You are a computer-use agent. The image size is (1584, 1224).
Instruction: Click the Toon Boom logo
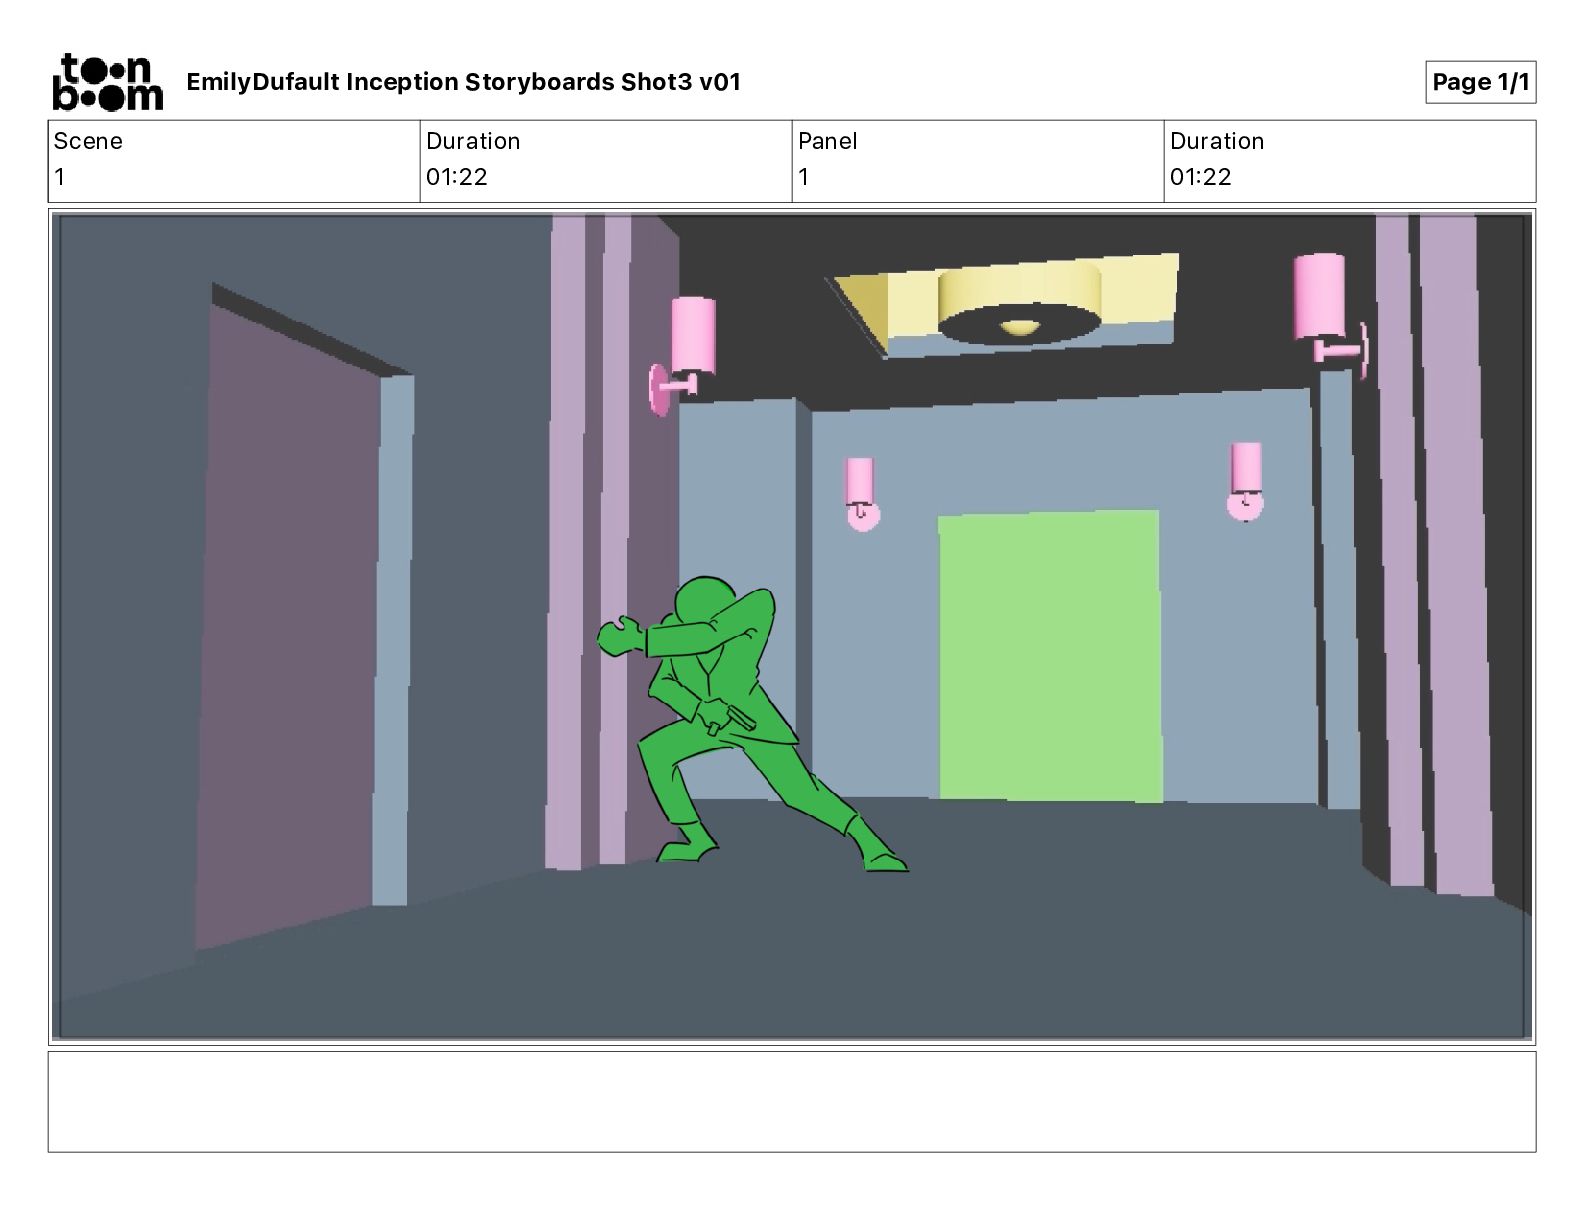tap(107, 81)
